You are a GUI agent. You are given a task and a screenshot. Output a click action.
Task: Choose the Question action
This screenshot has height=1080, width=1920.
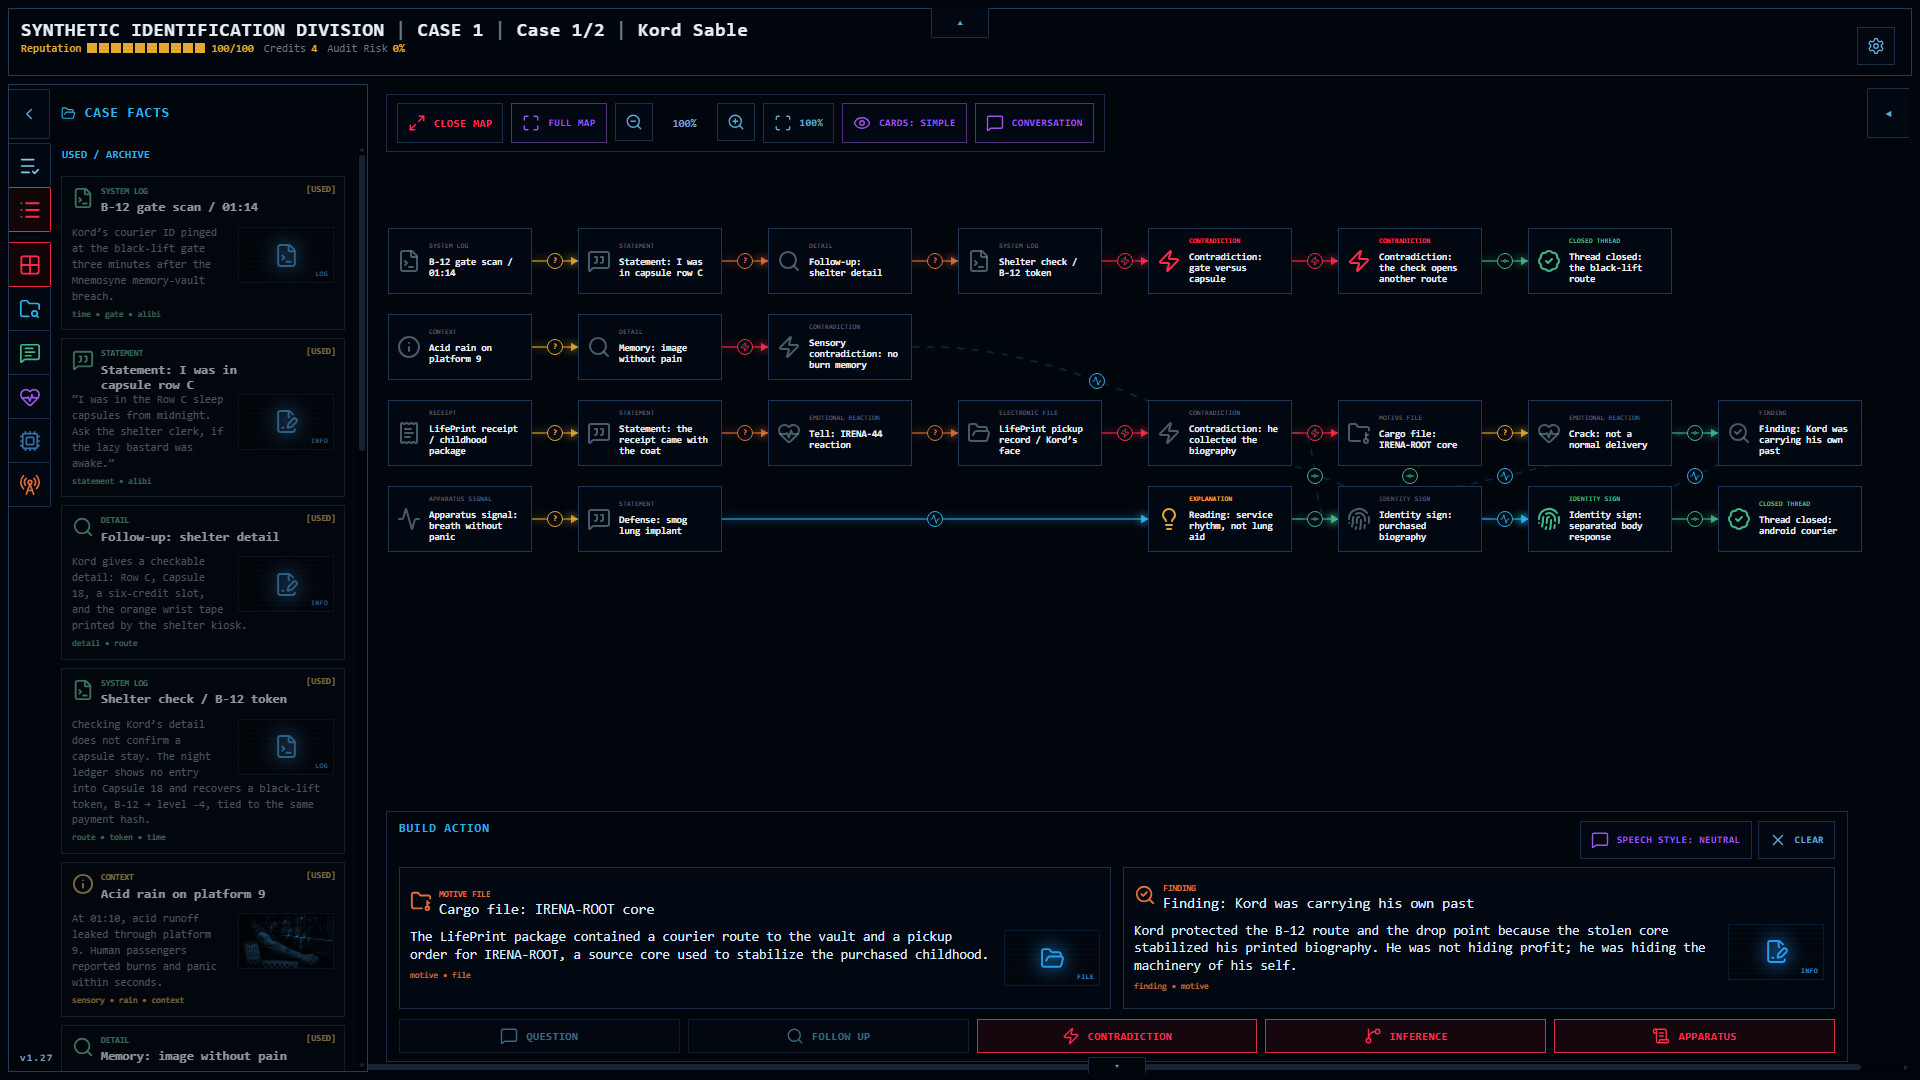pyautogui.click(x=539, y=1036)
